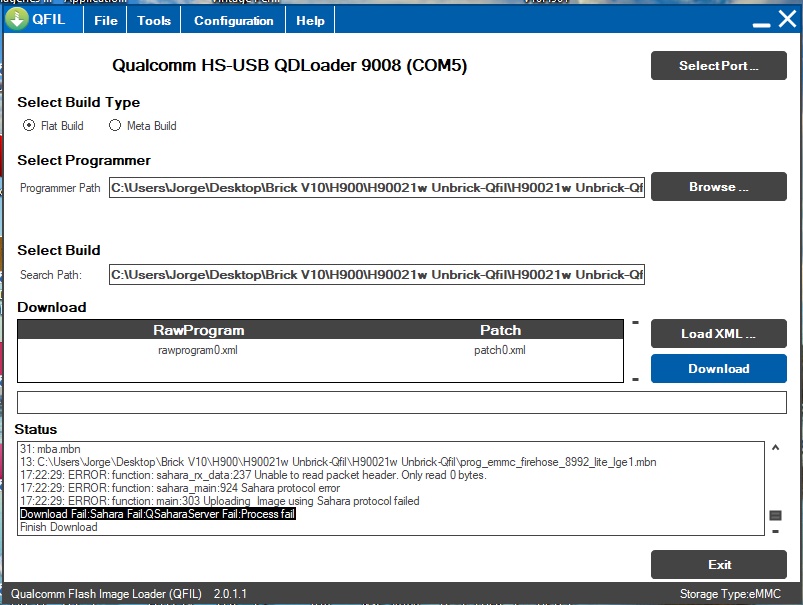
Task: Select the rawprogram0.xml entry
Action: [198, 350]
